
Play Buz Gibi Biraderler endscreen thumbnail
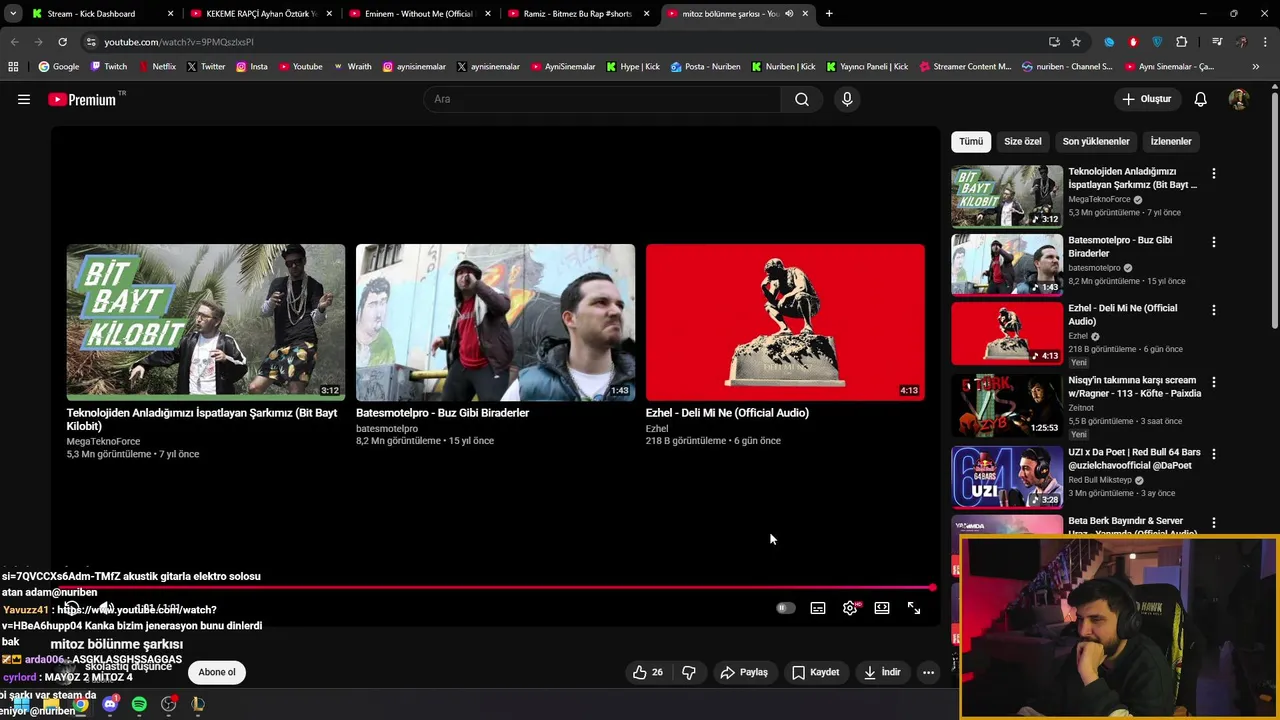point(495,322)
